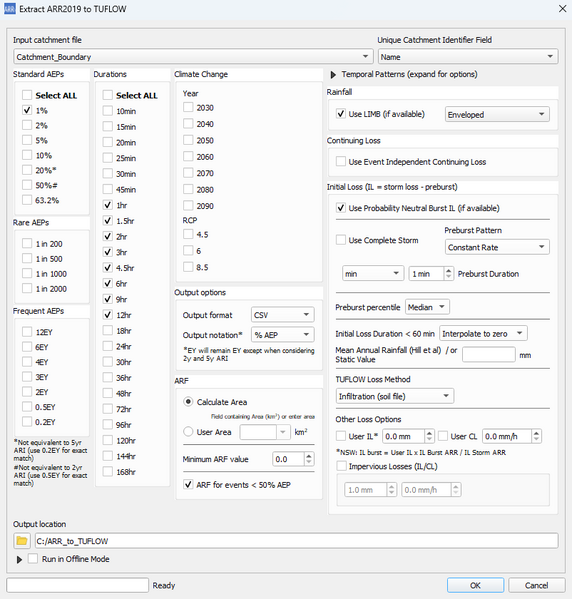Screen dimensions: 572x599
Task: Tick the 2030 climate change year
Action: tap(188, 107)
